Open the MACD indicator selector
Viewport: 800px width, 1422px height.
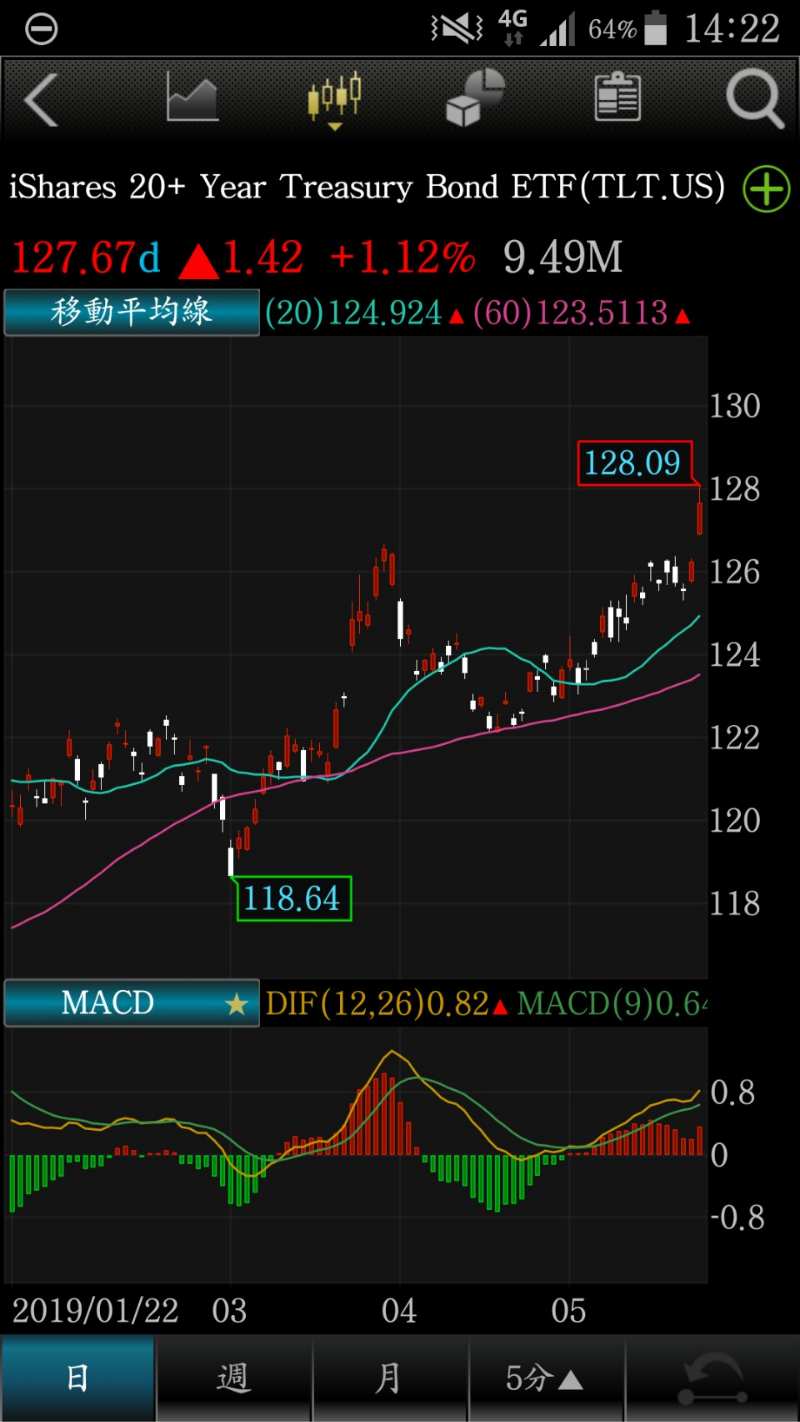(132, 1003)
